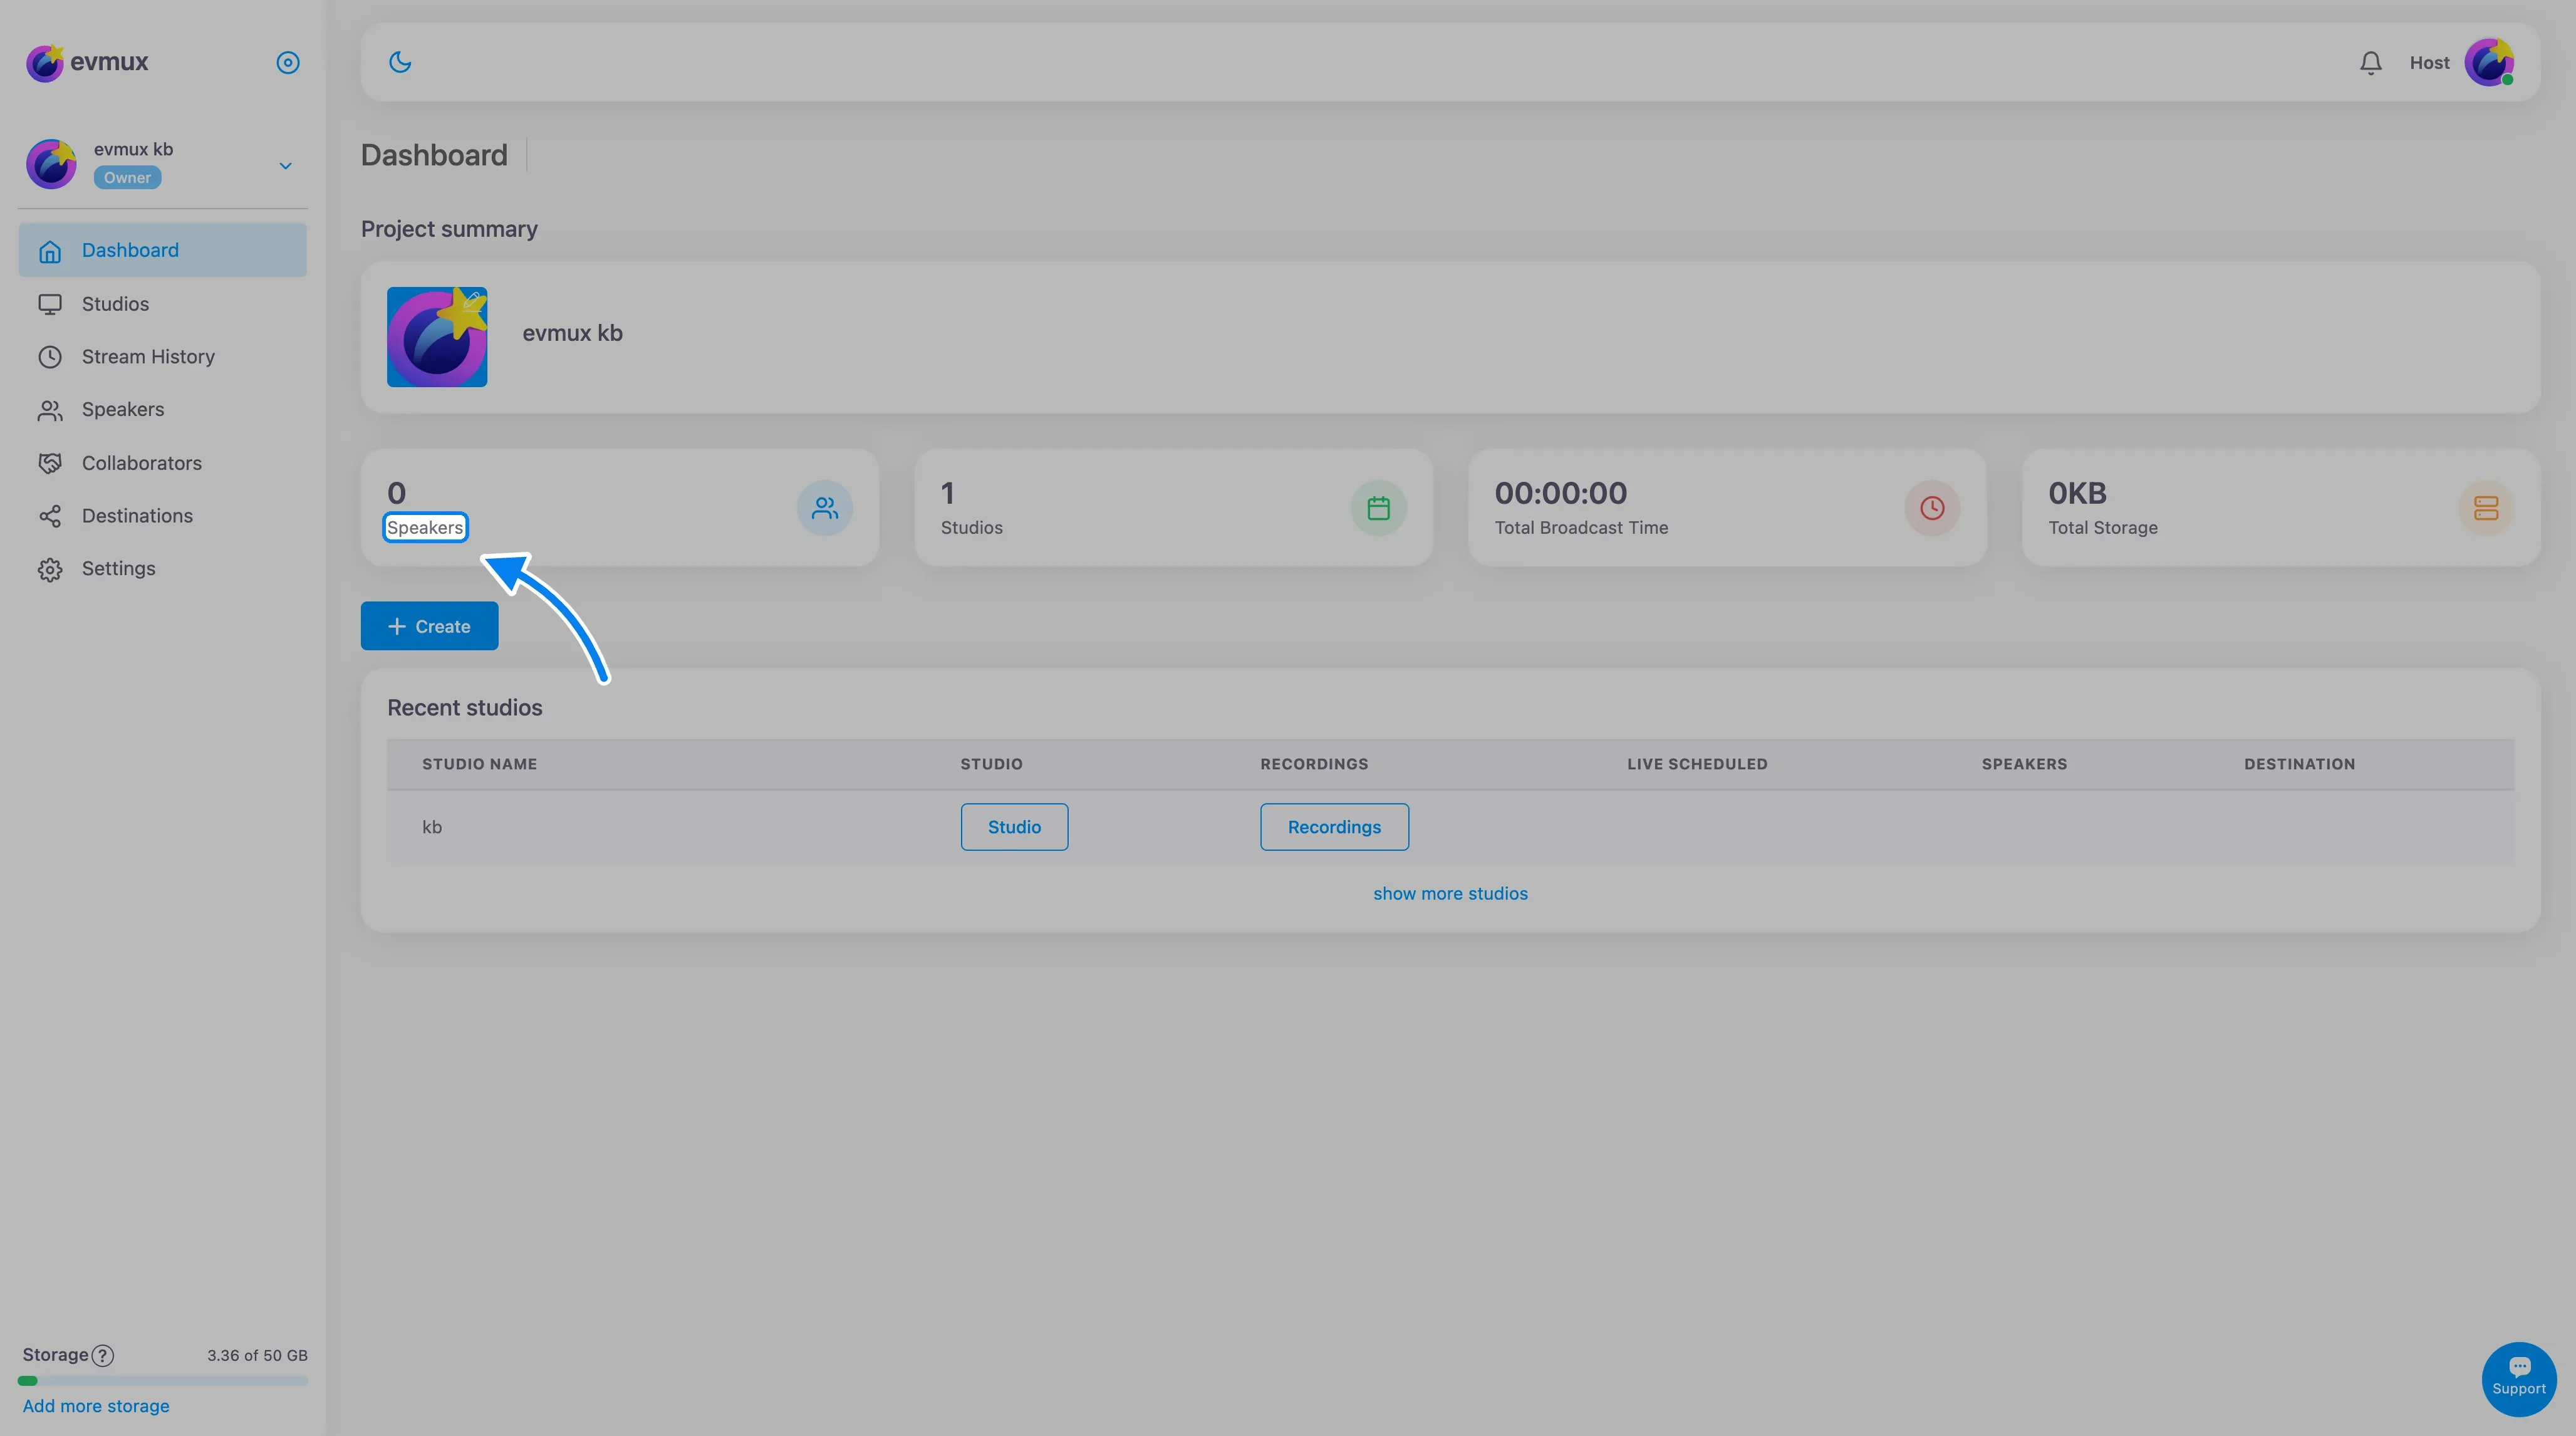Click storage usage progress bar
The image size is (2576, 1436).
pyautogui.click(x=162, y=1381)
